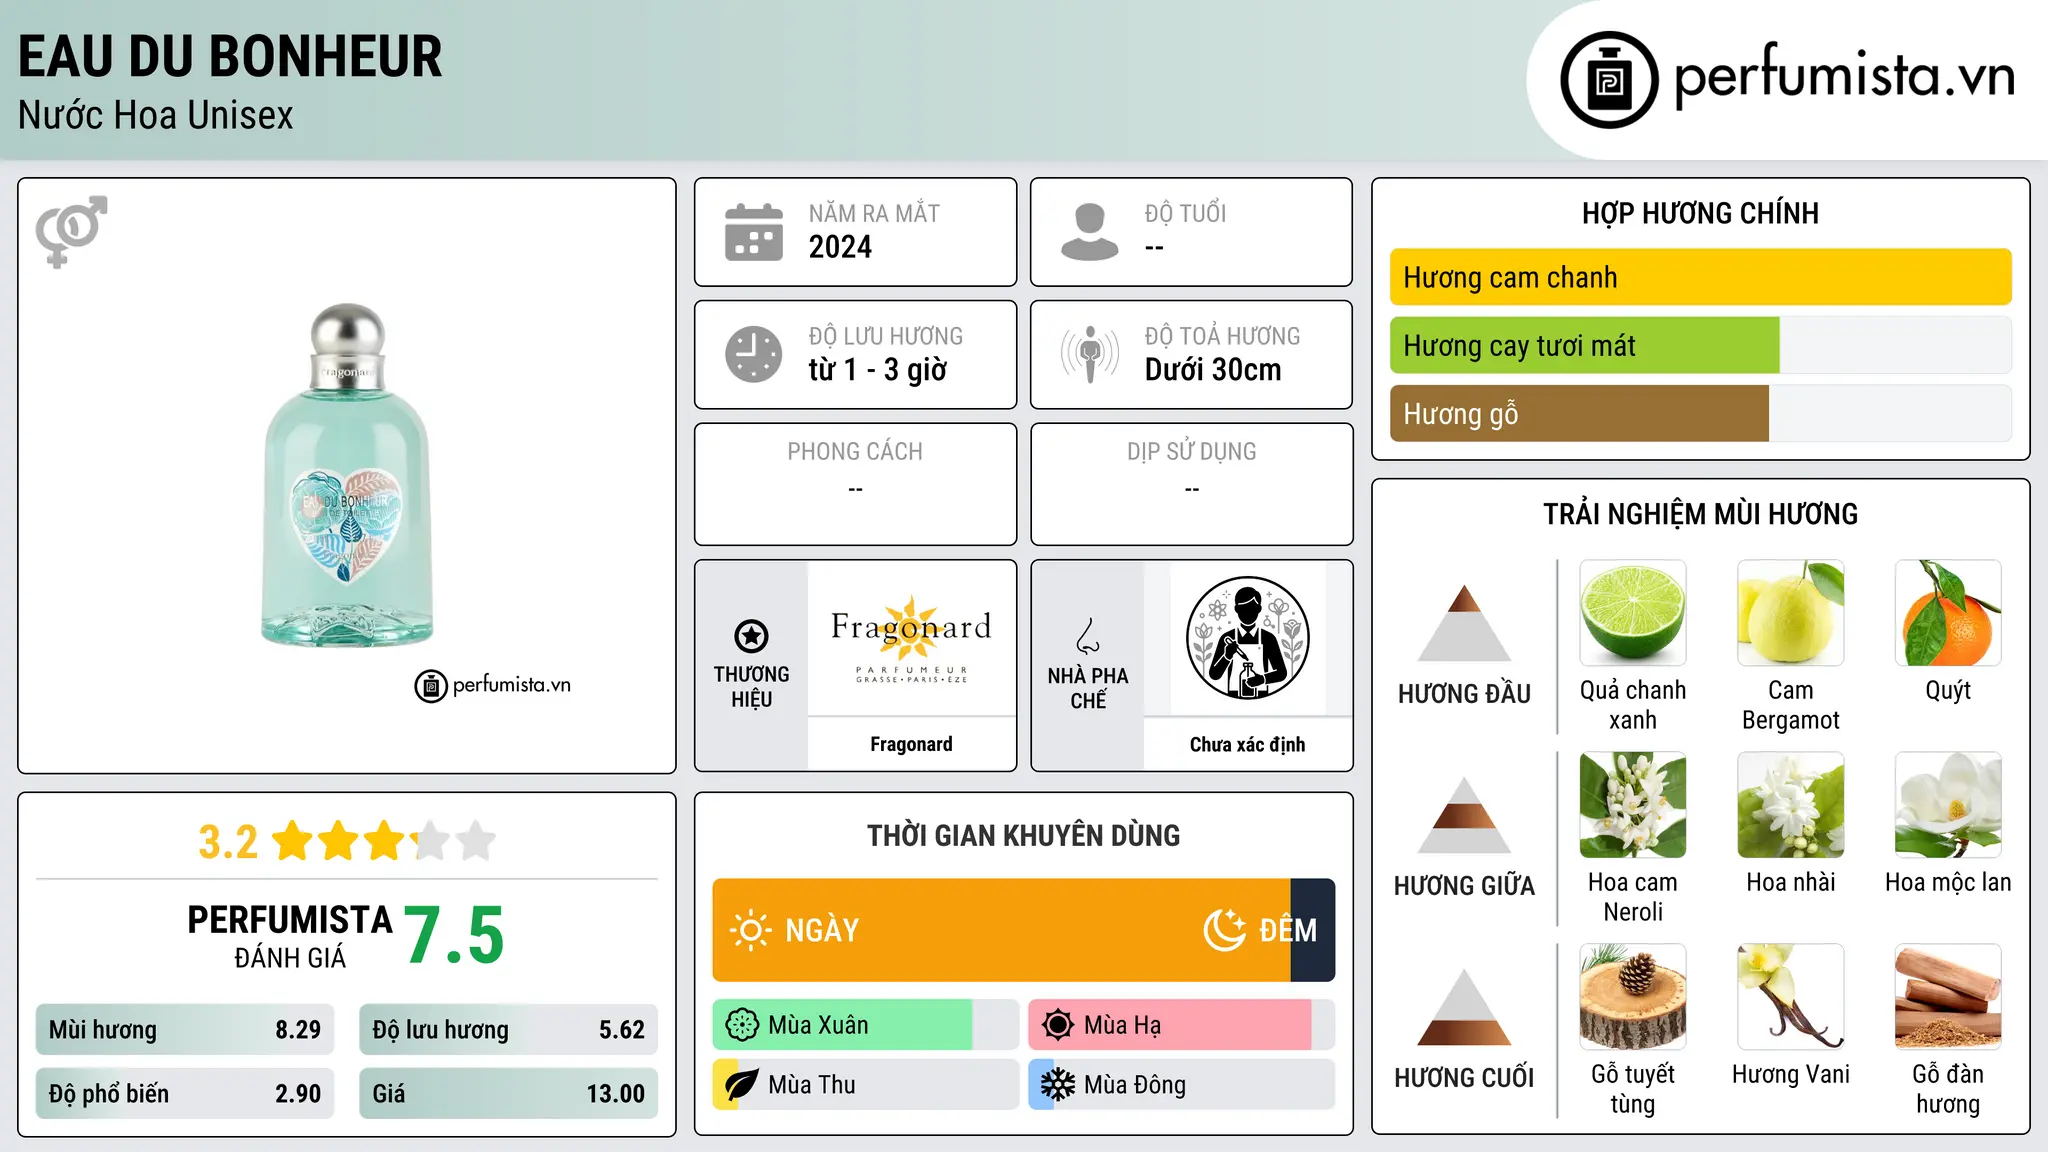
Task: Click the THỜI GIAN KHUYÊN DÙNG heading
Action: (x=1024, y=835)
